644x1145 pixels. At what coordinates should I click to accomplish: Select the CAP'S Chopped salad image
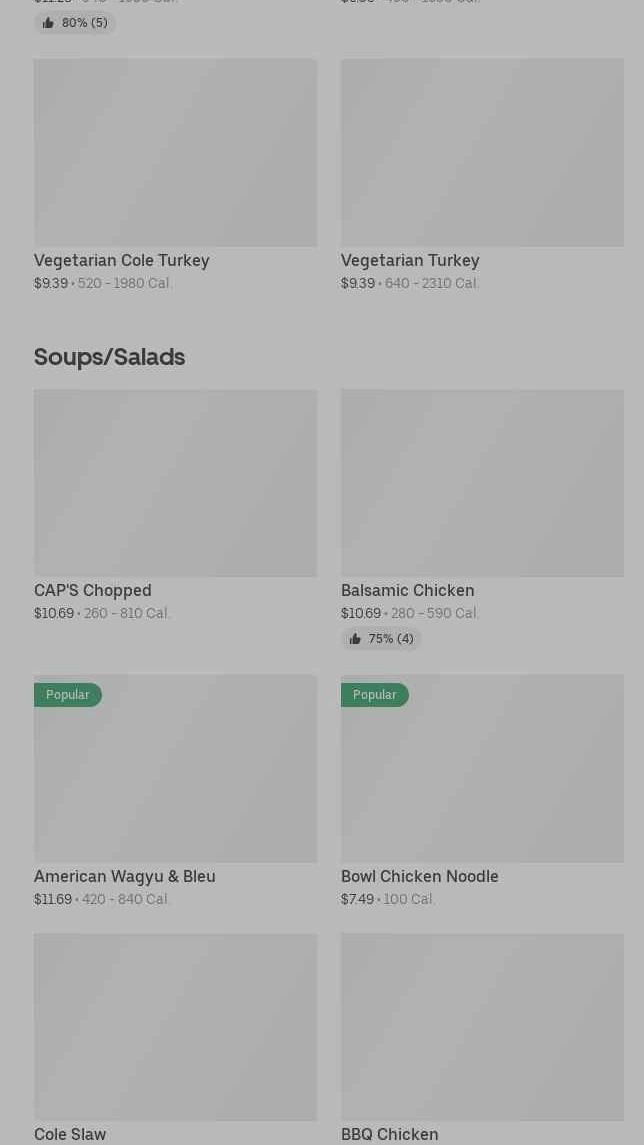(x=175, y=483)
